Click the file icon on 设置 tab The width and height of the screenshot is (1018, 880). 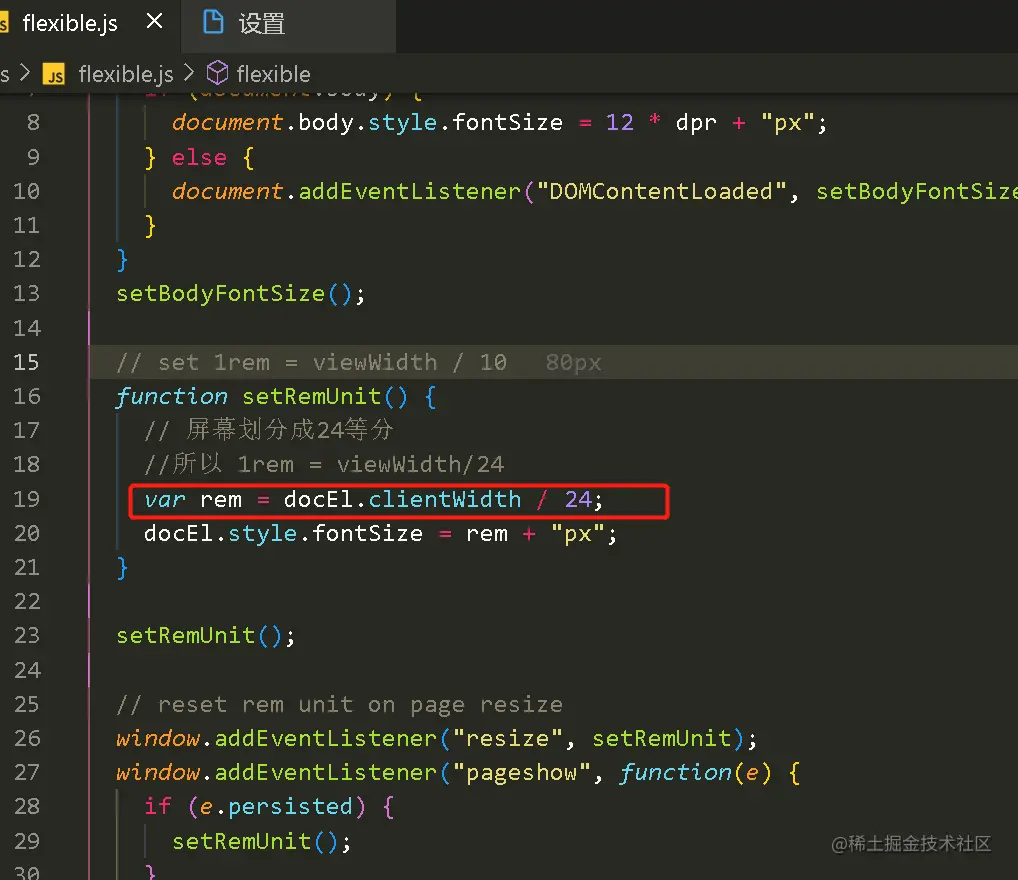coord(213,22)
